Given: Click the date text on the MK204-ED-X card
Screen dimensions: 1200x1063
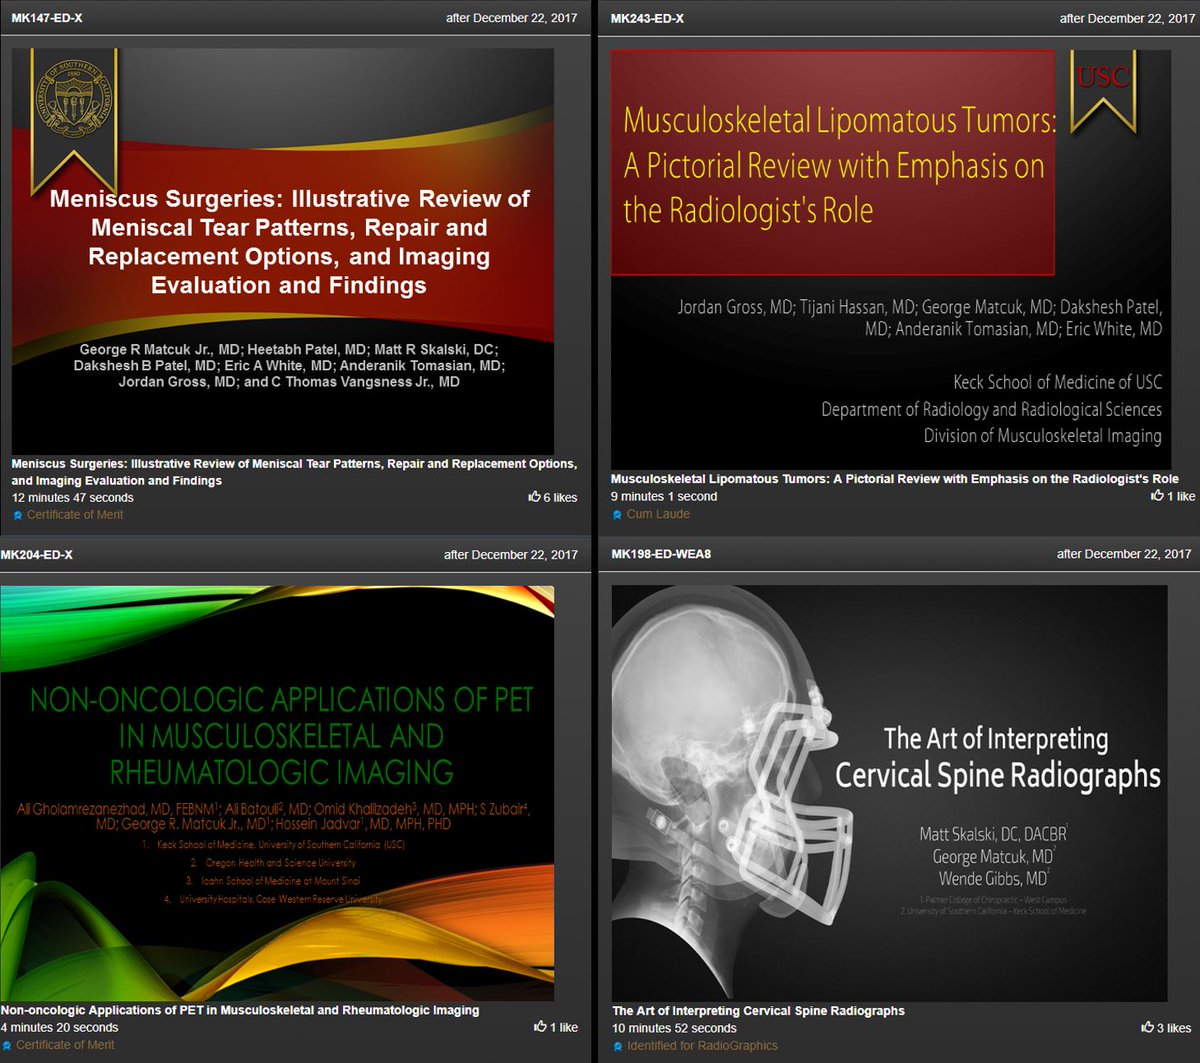Looking at the screenshot, I should point(511,555).
